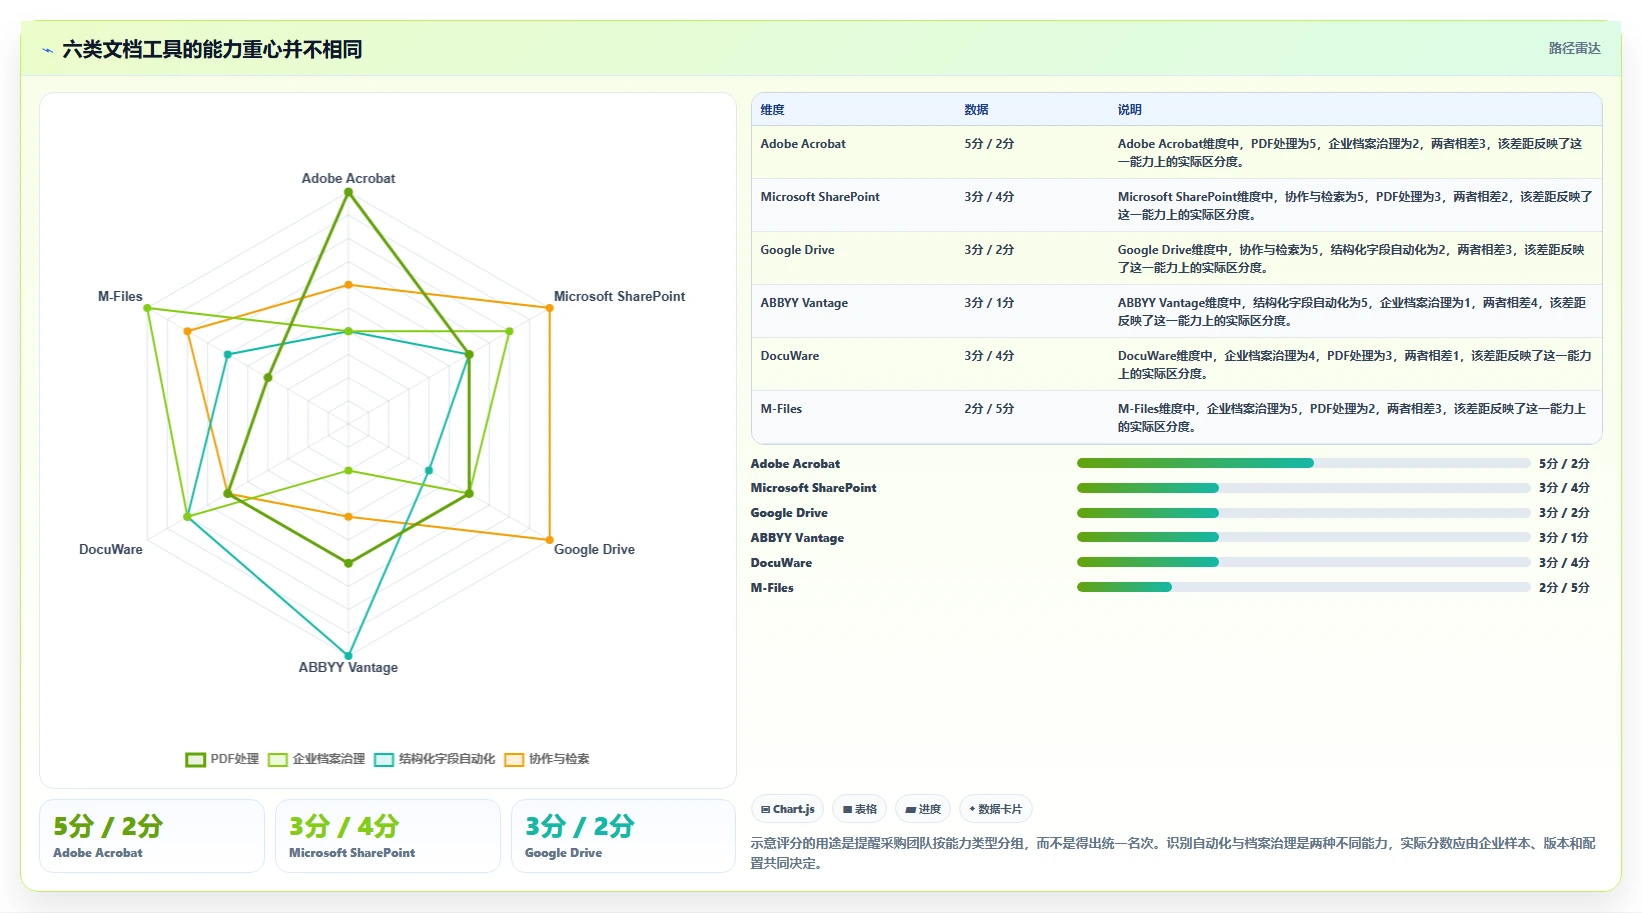Screen dimensions: 1642x913
Task: Click the Google Drive axis label on radar chart
Action: (x=594, y=549)
